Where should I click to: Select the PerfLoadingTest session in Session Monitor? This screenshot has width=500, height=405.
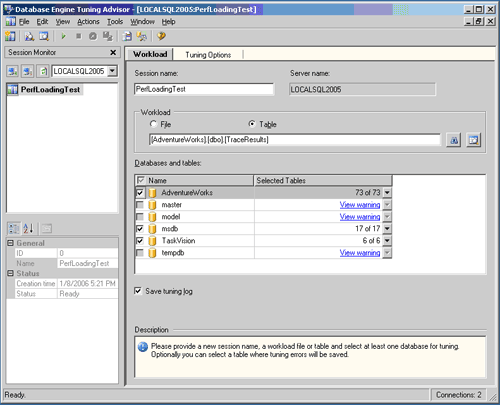tap(45, 89)
